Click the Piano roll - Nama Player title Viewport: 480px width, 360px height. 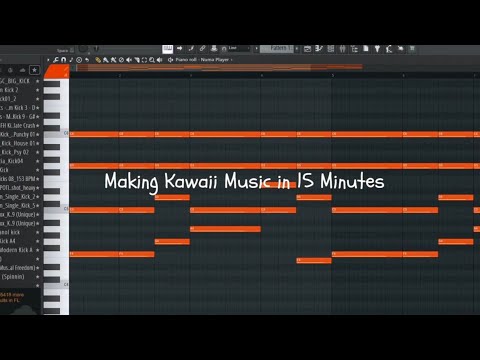(x=202, y=60)
